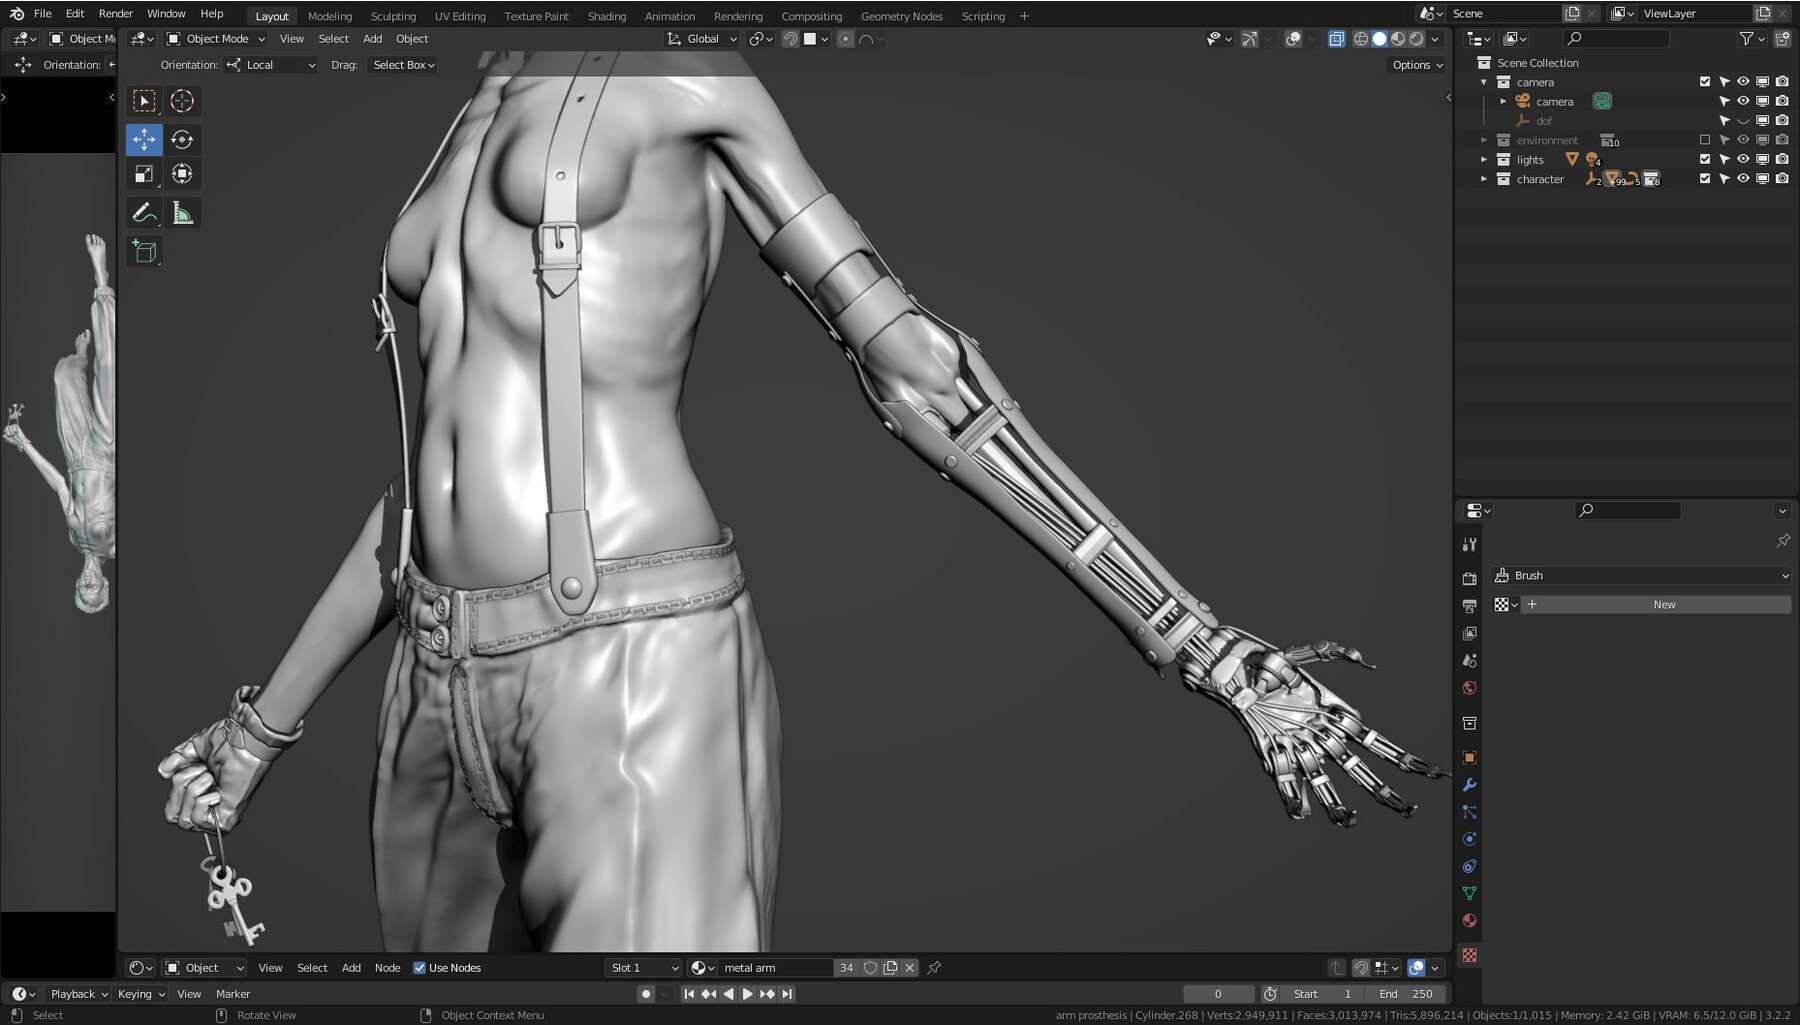This screenshot has height=1025, width=1800.
Task: Select the Annotate tool
Action: click(143, 212)
